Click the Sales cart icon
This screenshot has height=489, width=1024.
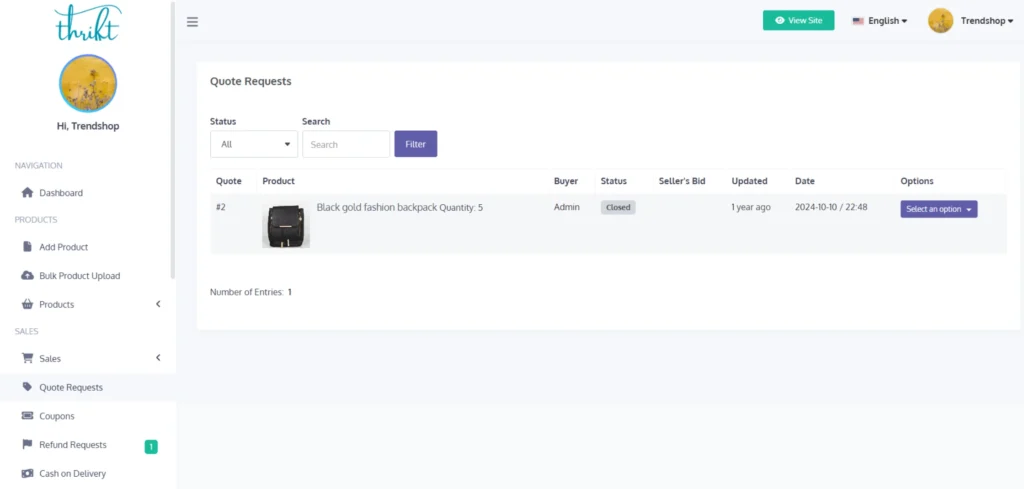(28, 359)
